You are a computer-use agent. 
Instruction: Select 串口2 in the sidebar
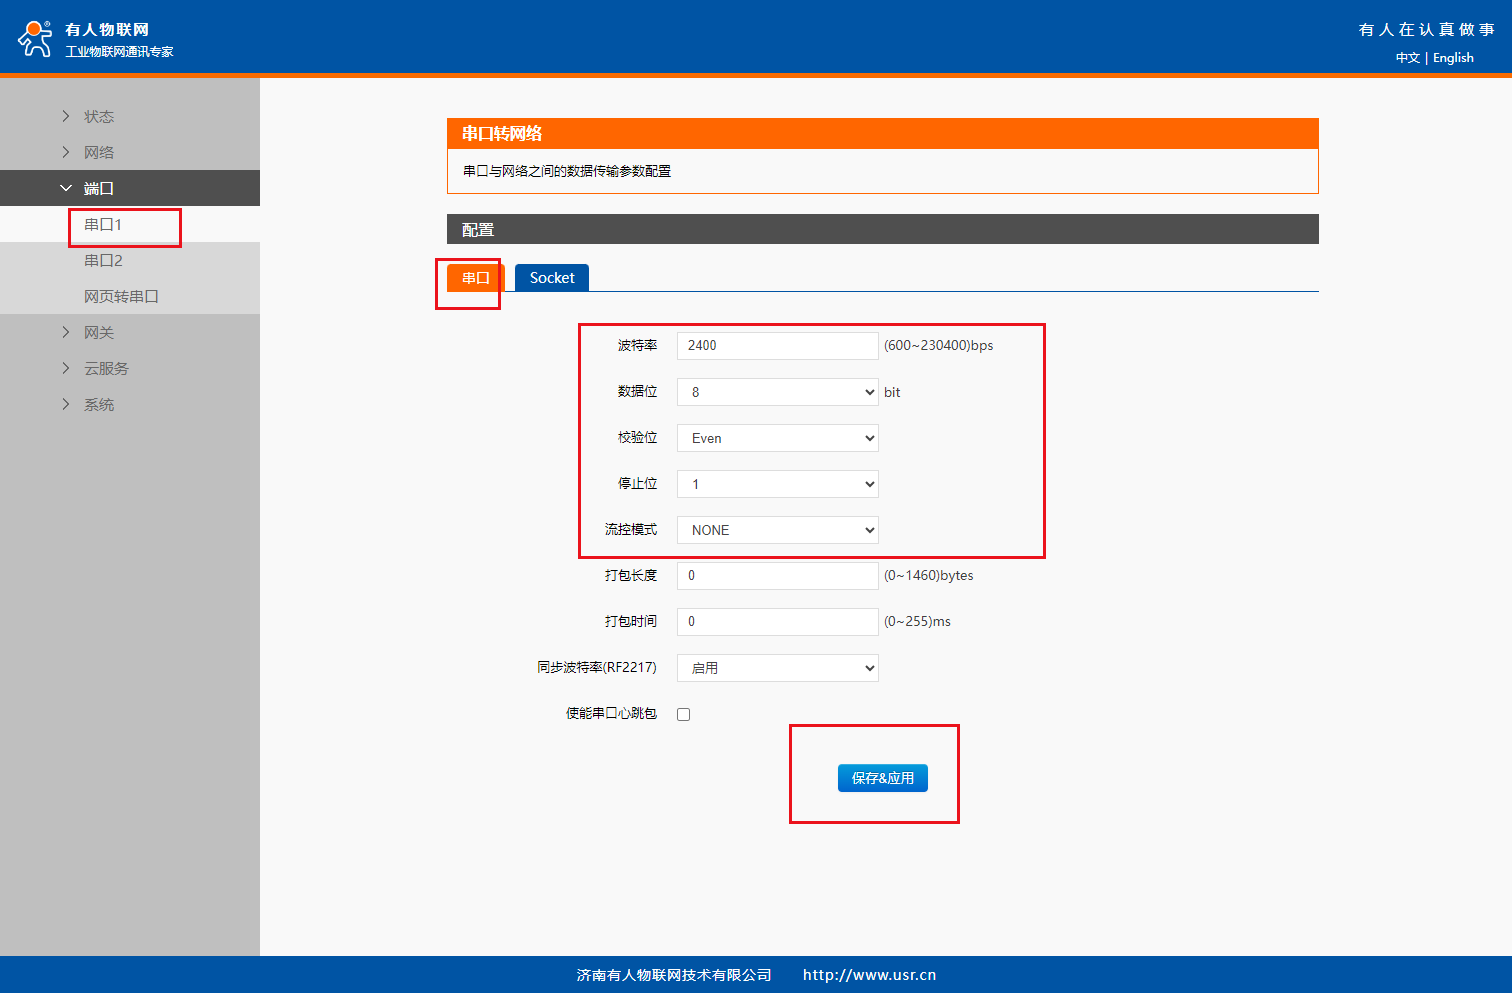click(103, 260)
